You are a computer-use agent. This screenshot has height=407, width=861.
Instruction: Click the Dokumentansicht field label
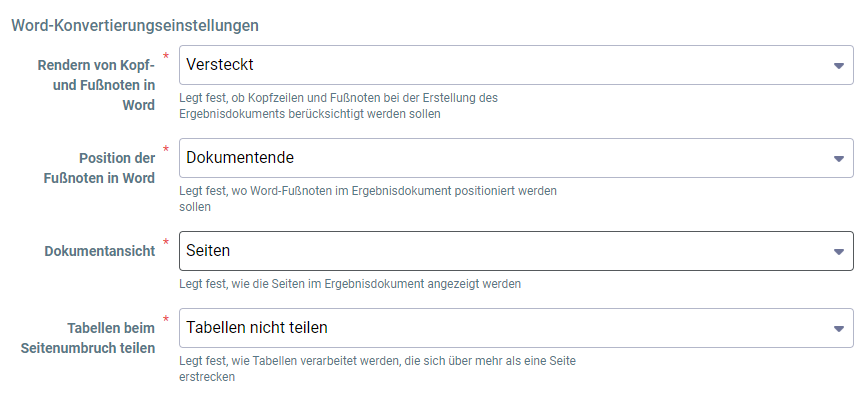click(x=100, y=251)
